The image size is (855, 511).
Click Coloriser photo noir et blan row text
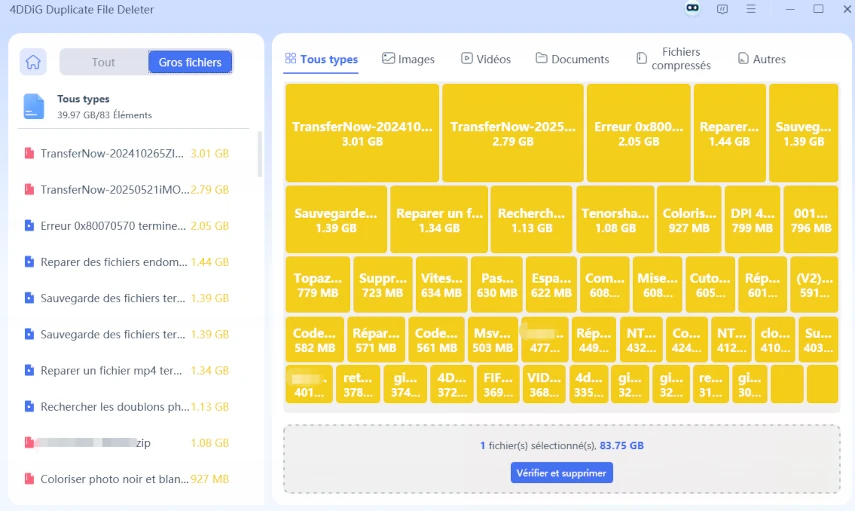coord(115,479)
